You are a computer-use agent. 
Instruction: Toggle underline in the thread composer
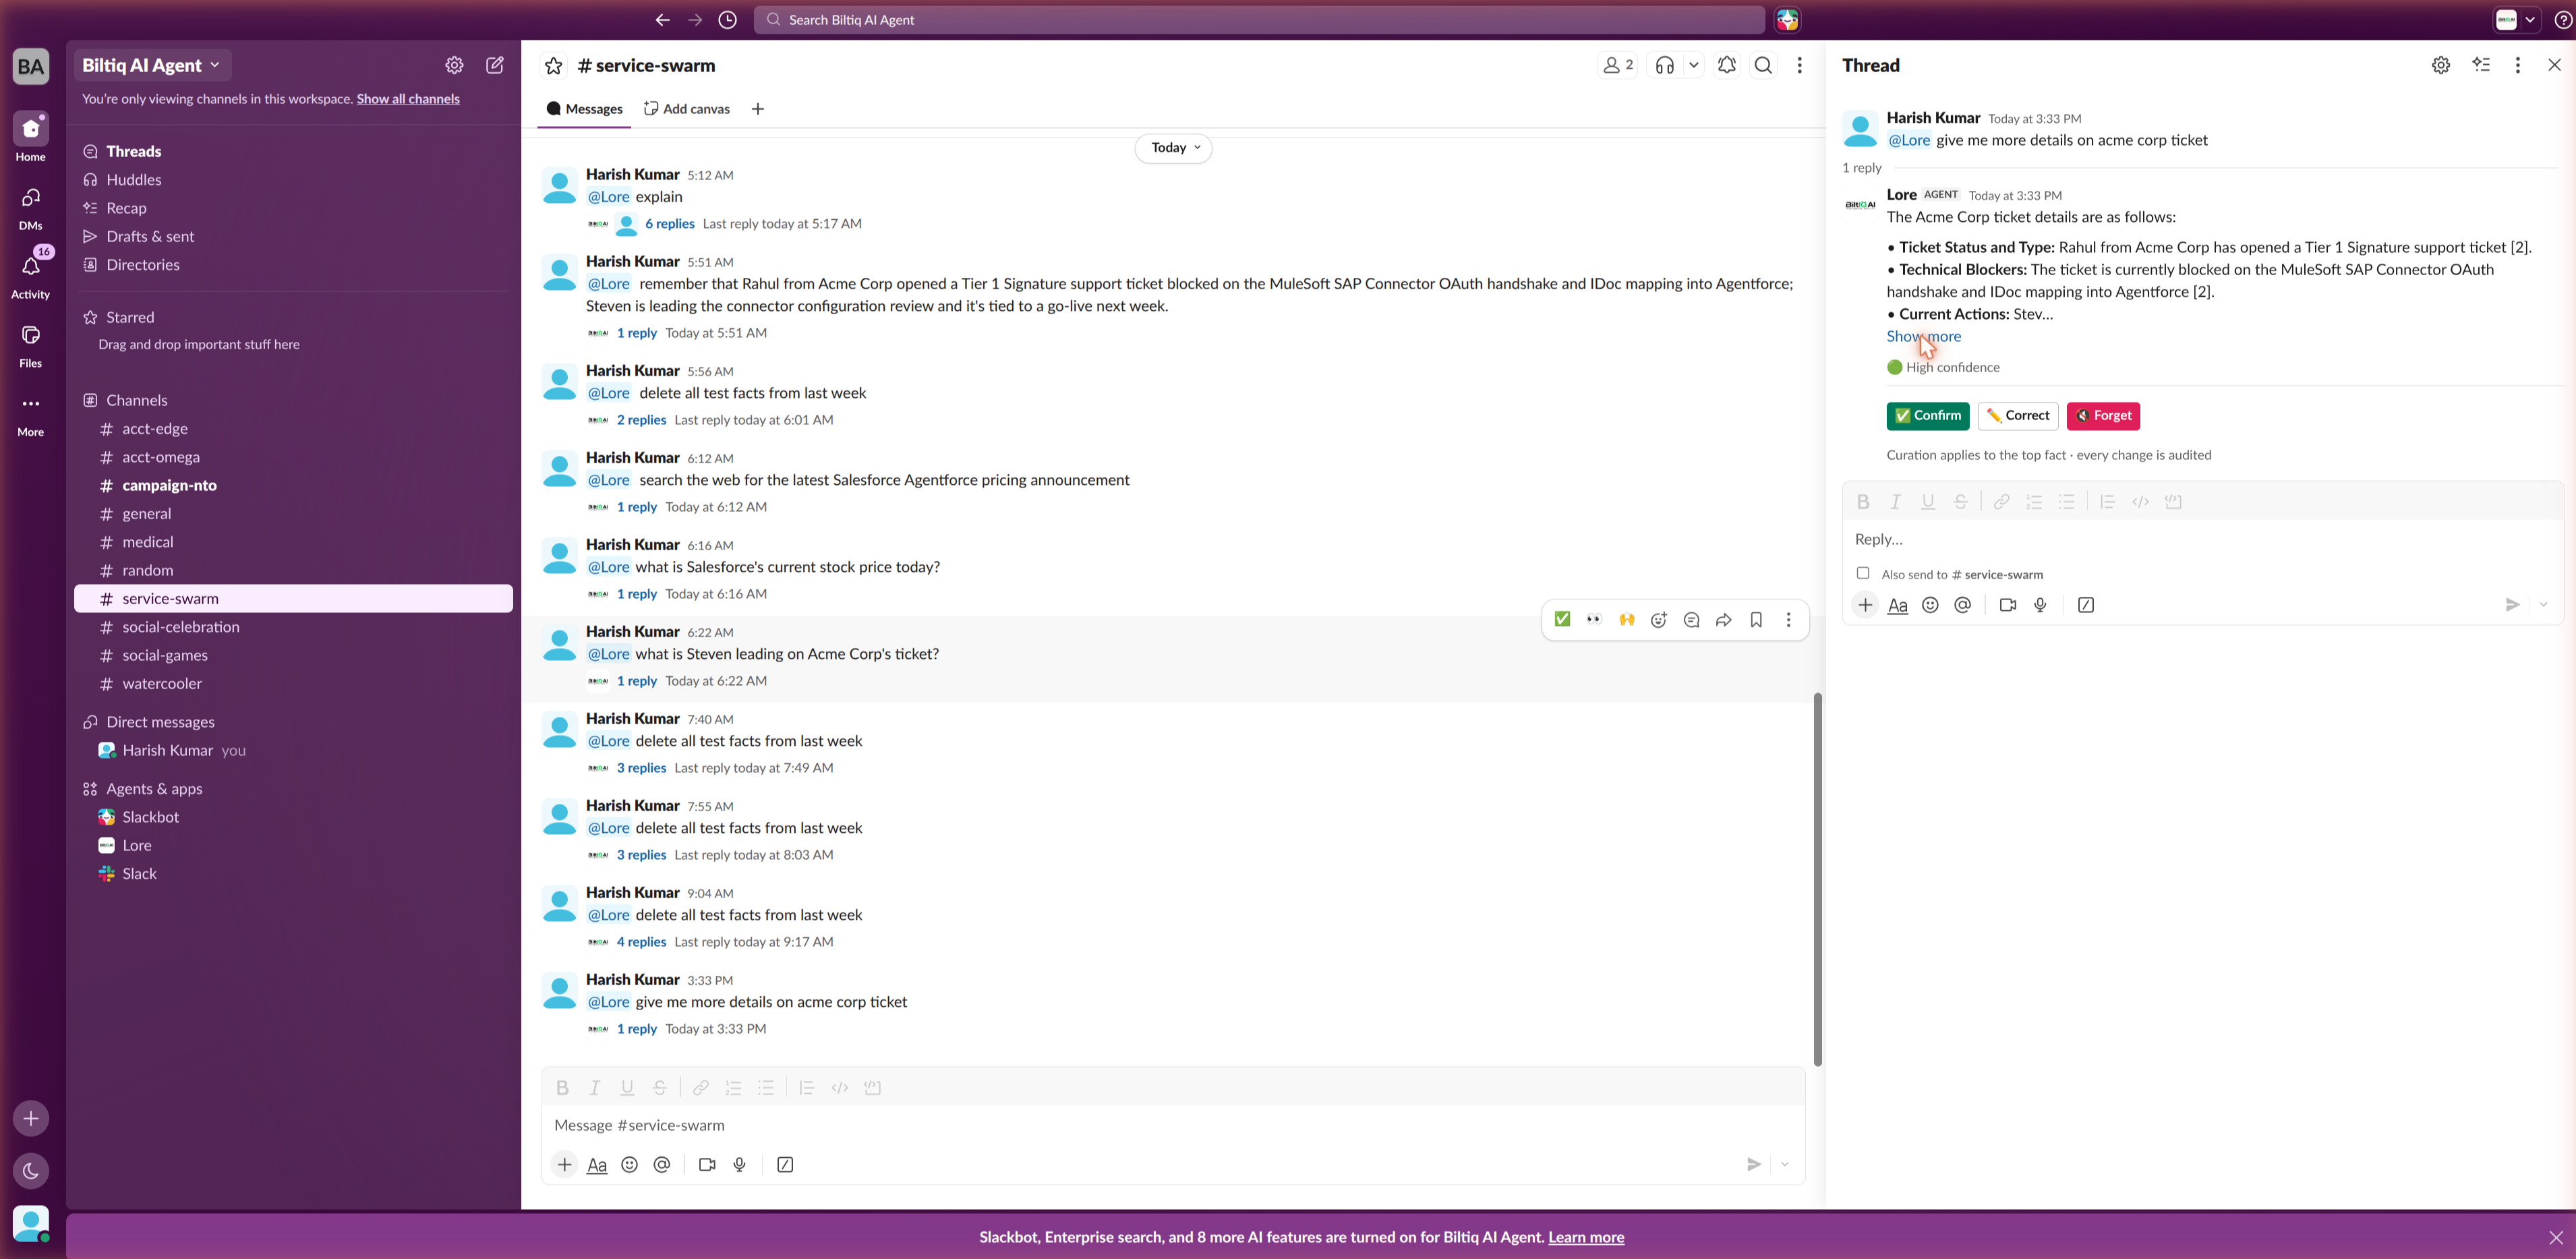pos(1928,502)
